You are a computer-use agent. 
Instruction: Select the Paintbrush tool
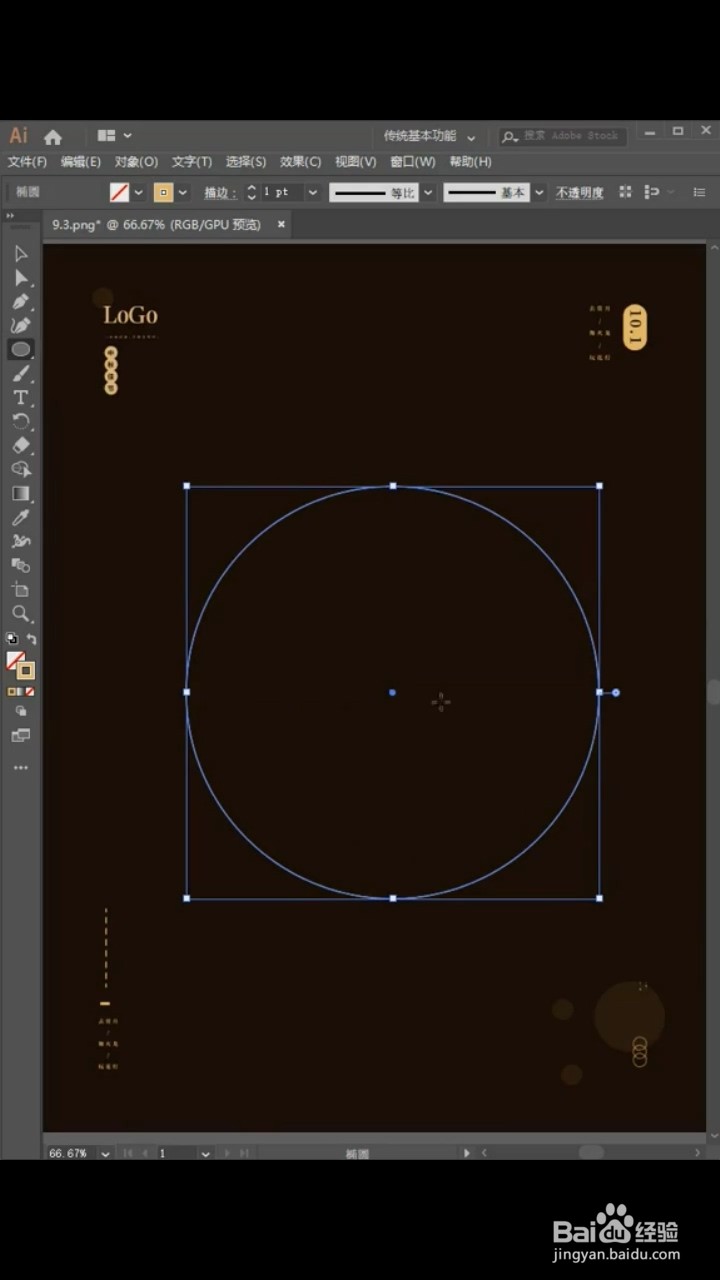tap(21, 374)
